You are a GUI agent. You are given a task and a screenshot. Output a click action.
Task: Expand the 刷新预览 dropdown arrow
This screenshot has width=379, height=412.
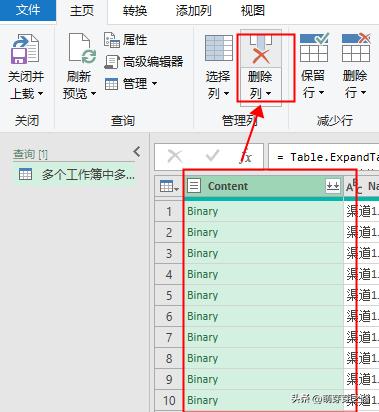tap(93, 94)
